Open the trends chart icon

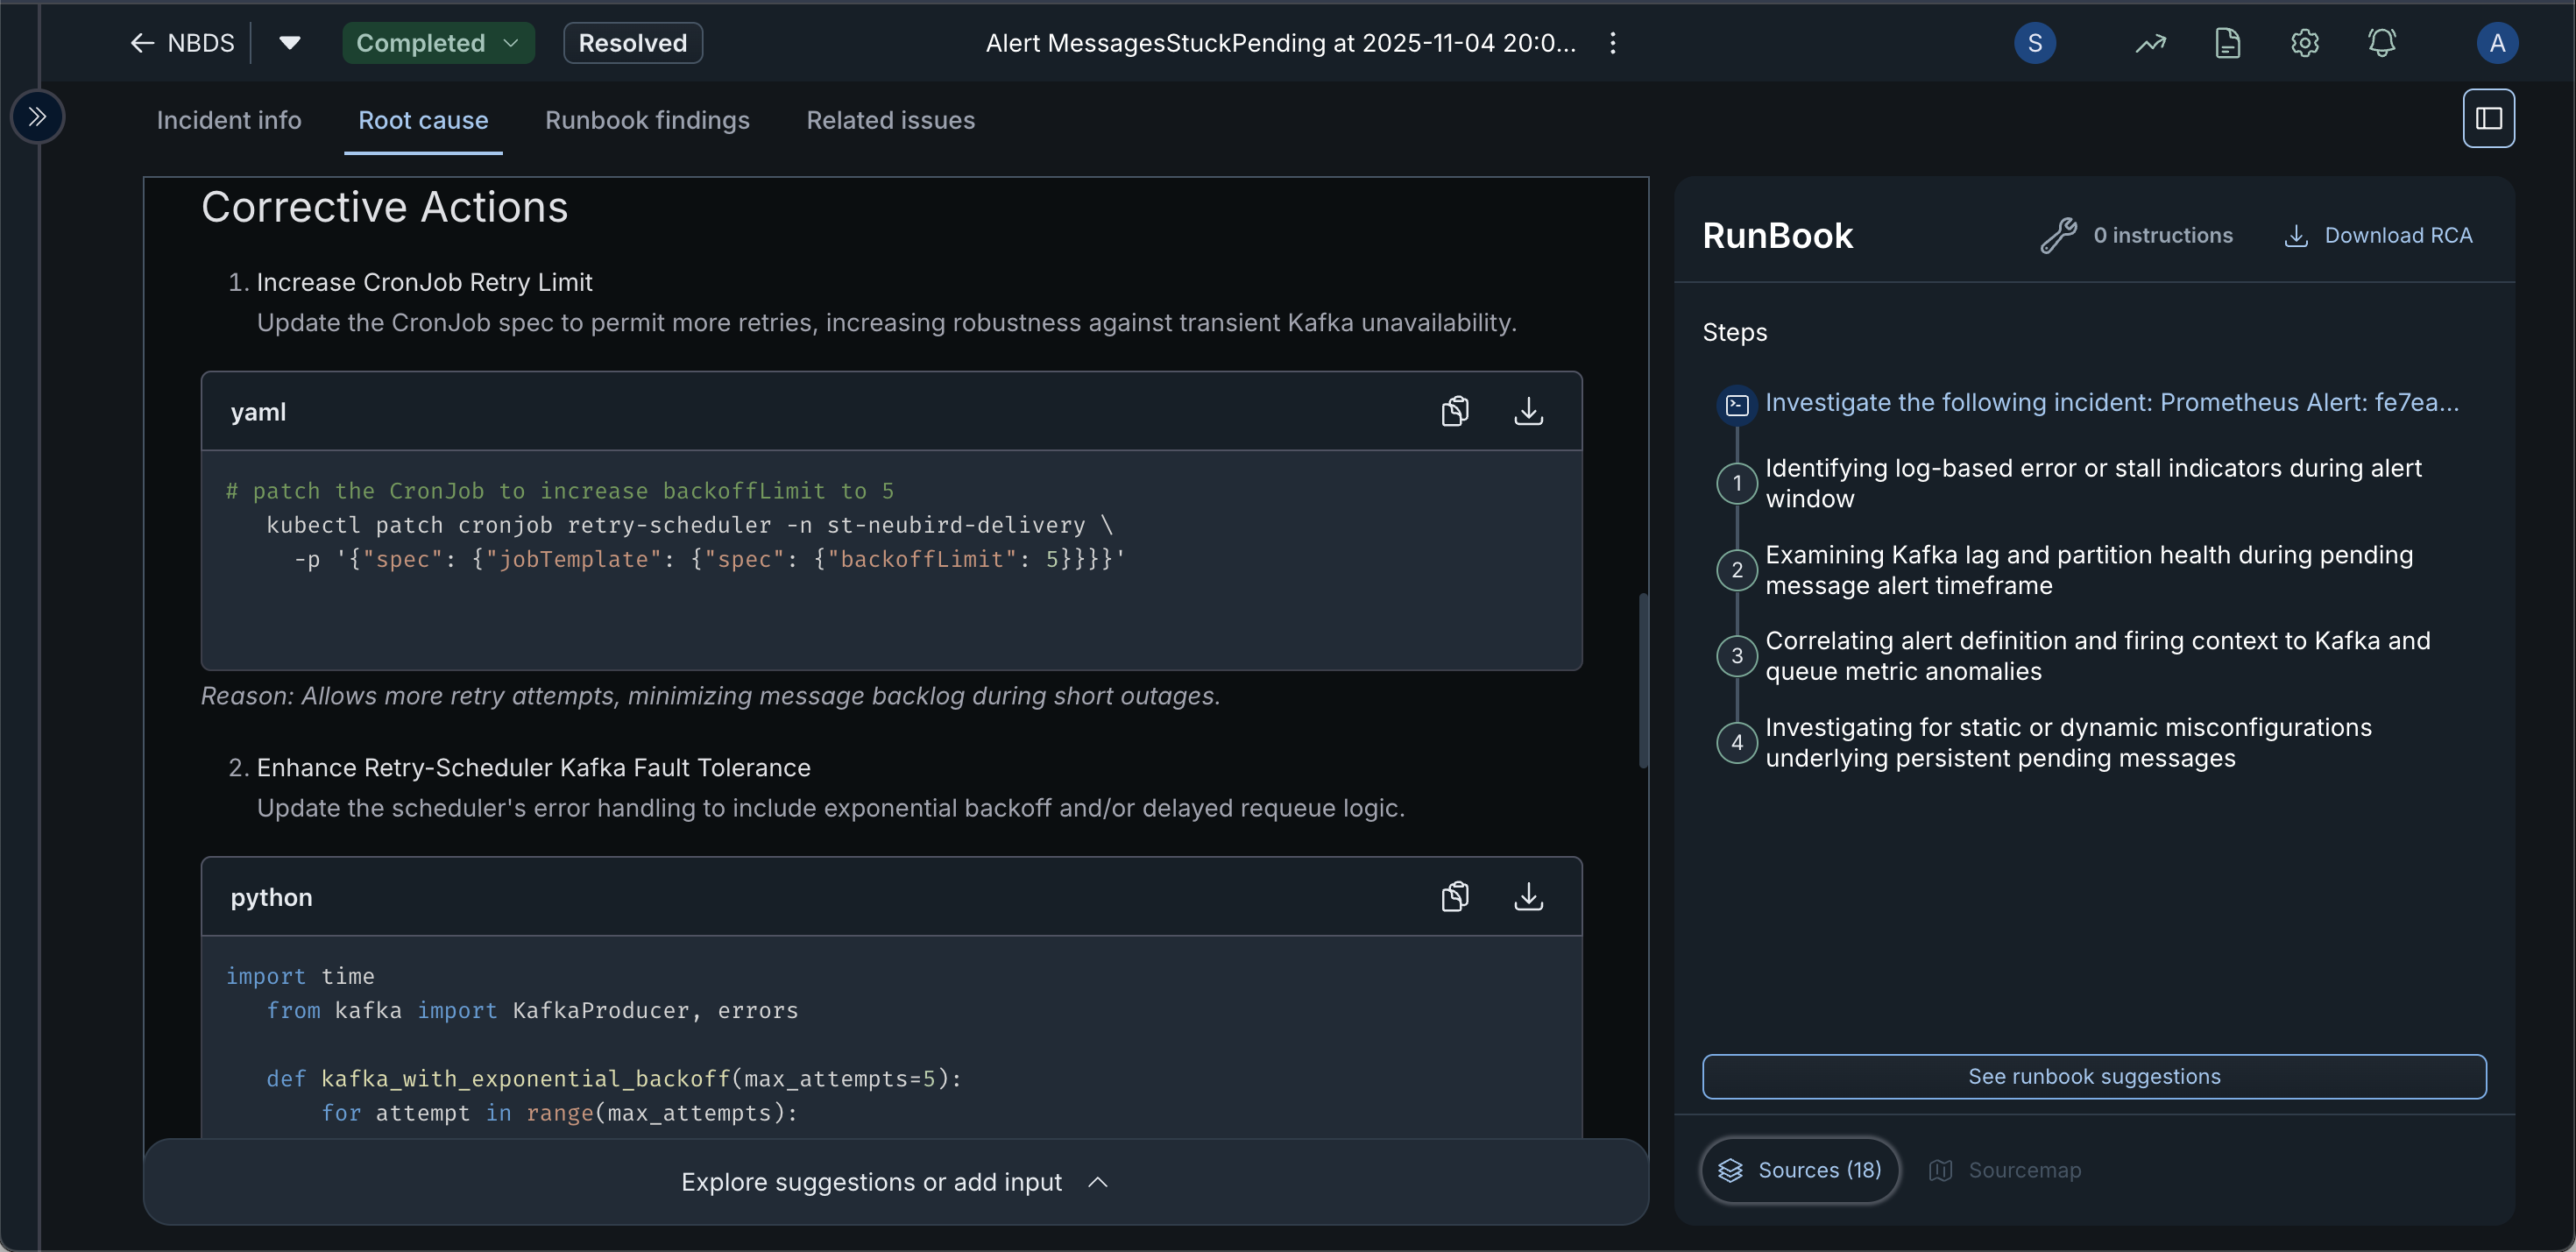tap(2150, 43)
